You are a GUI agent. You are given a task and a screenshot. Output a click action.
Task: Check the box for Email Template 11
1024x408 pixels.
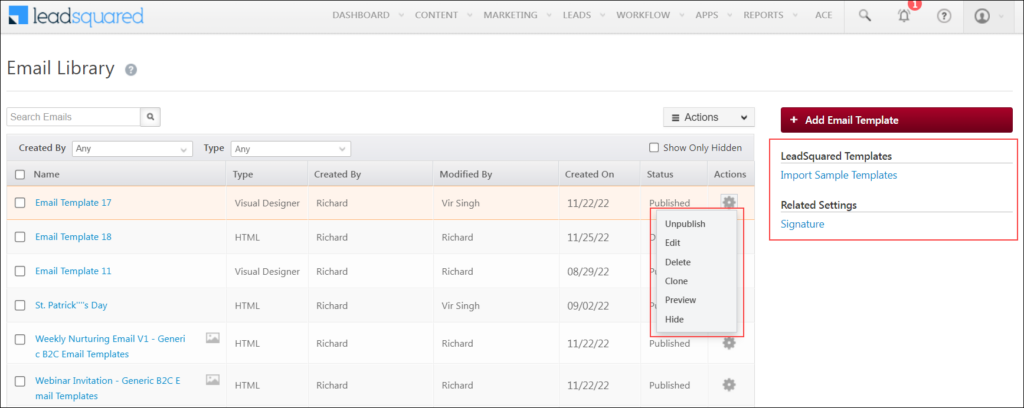pos(20,271)
